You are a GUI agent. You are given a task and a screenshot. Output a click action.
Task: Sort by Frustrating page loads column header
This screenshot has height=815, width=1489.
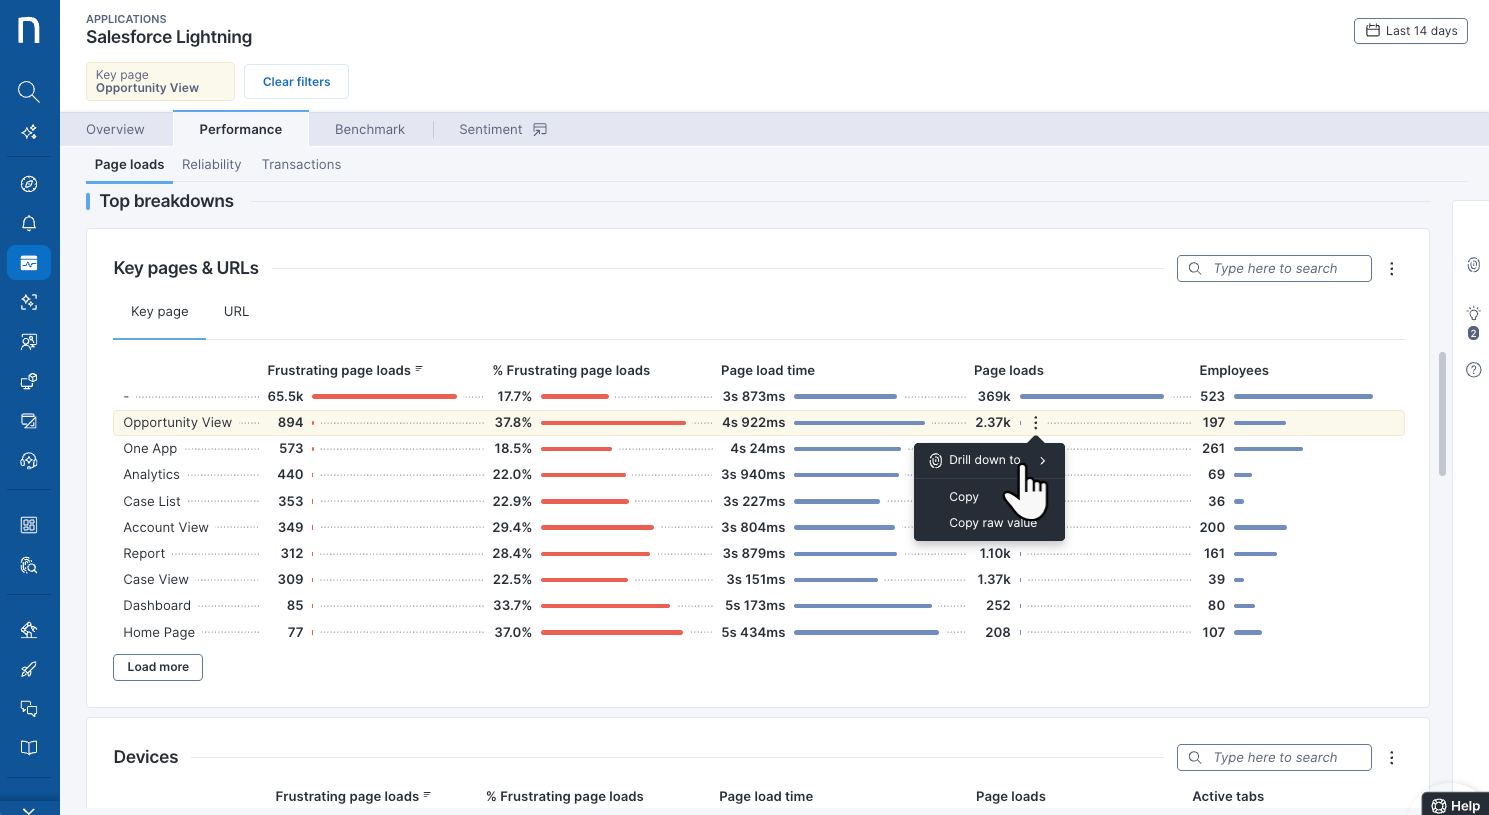(339, 371)
